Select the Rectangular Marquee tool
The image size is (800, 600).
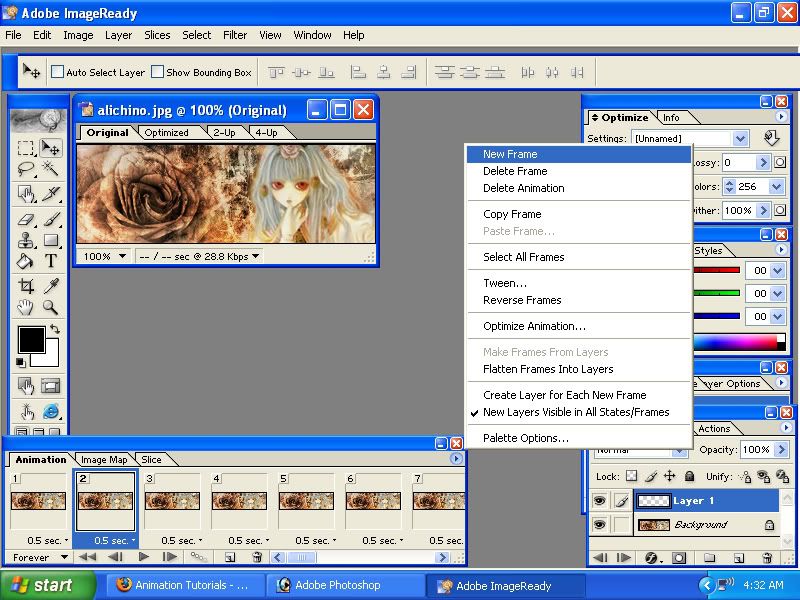pos(26,148)
